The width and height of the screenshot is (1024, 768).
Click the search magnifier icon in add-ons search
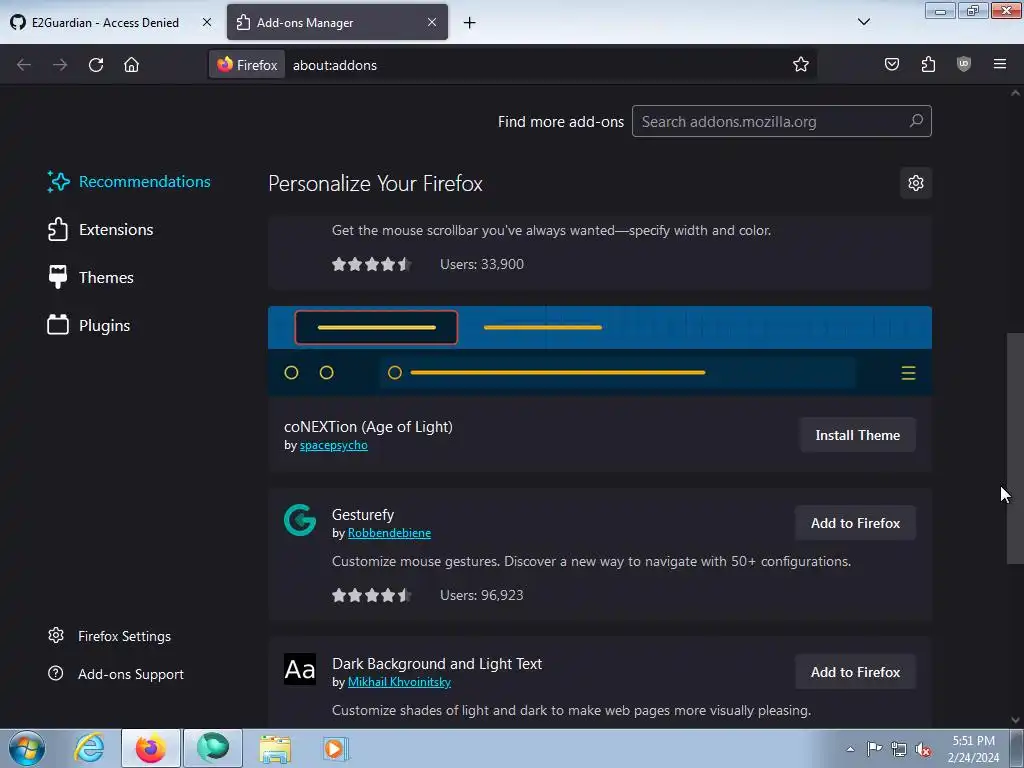[916, 121]
